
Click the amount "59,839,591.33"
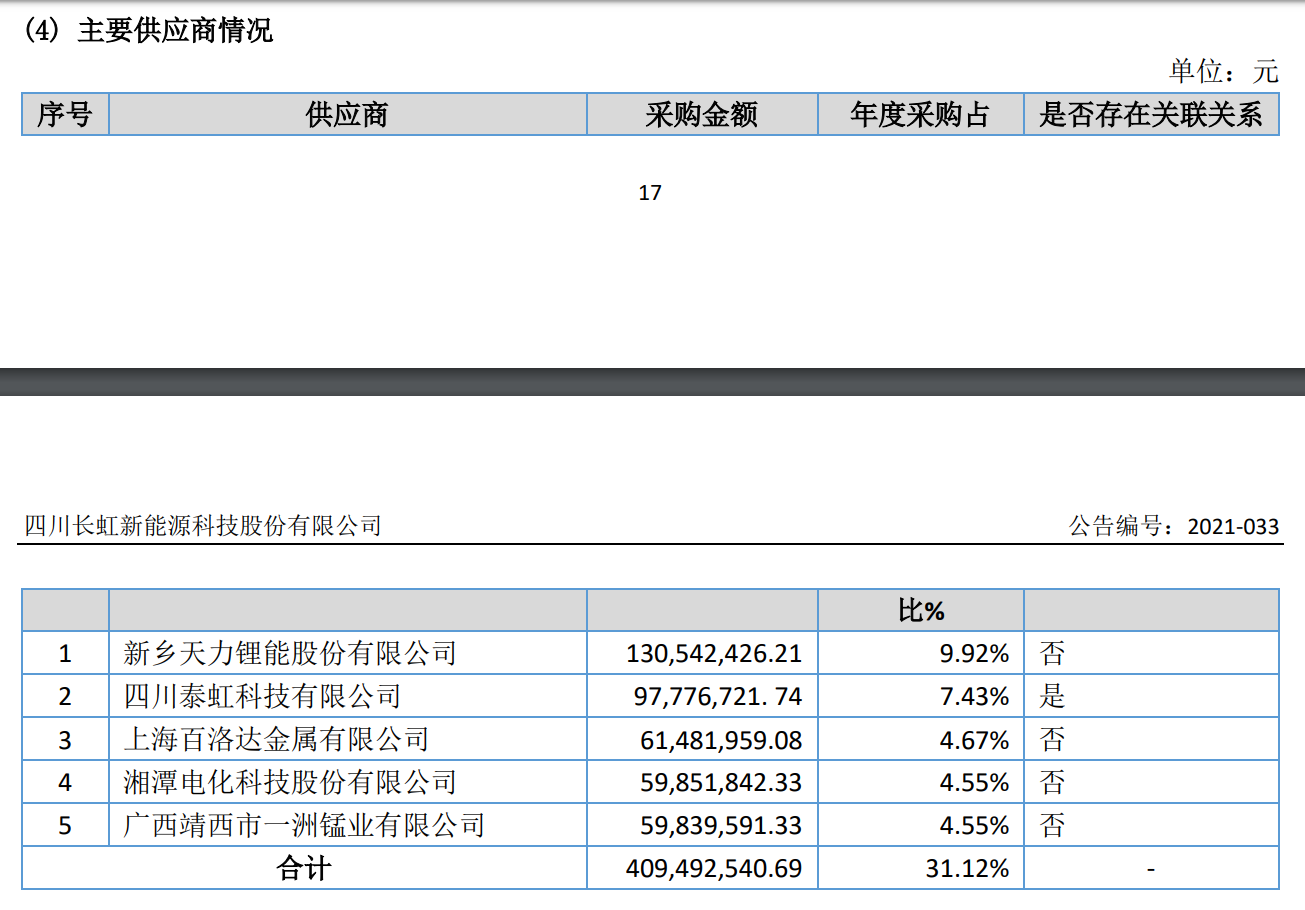[721, 826]
